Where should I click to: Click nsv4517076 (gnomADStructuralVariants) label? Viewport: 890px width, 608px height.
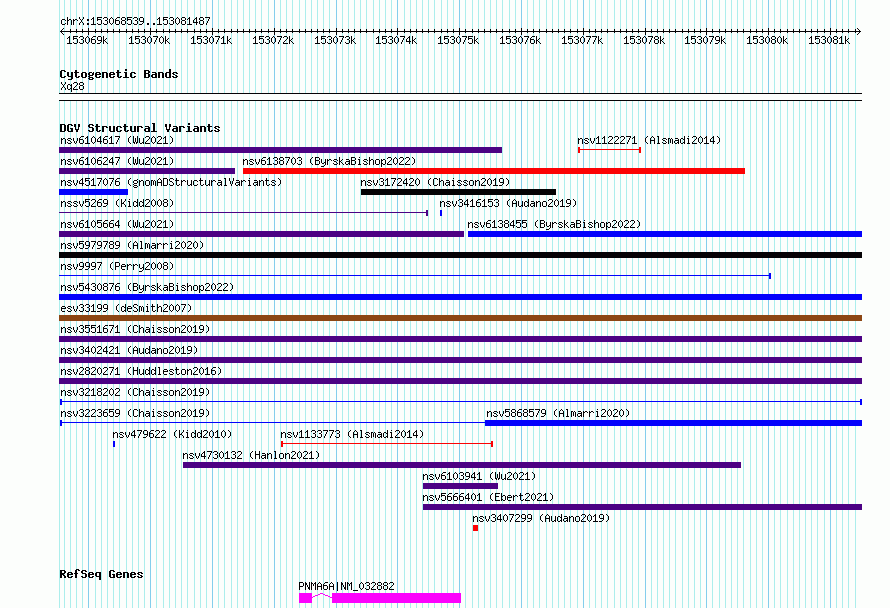tap(171, 182)
